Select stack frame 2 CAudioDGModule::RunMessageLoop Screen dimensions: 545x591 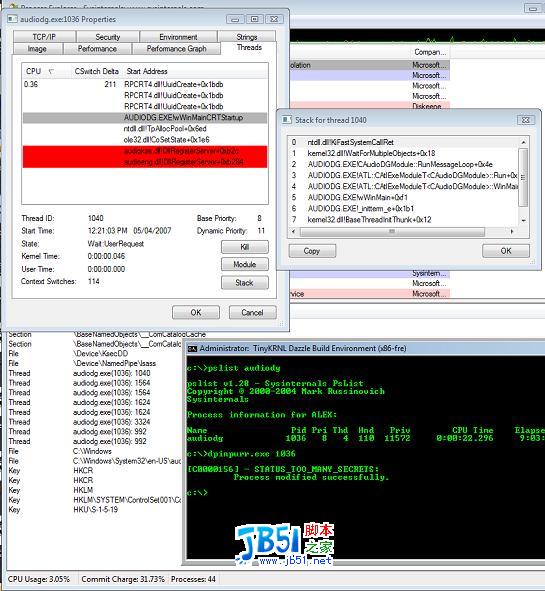click(x=403, y=164)
